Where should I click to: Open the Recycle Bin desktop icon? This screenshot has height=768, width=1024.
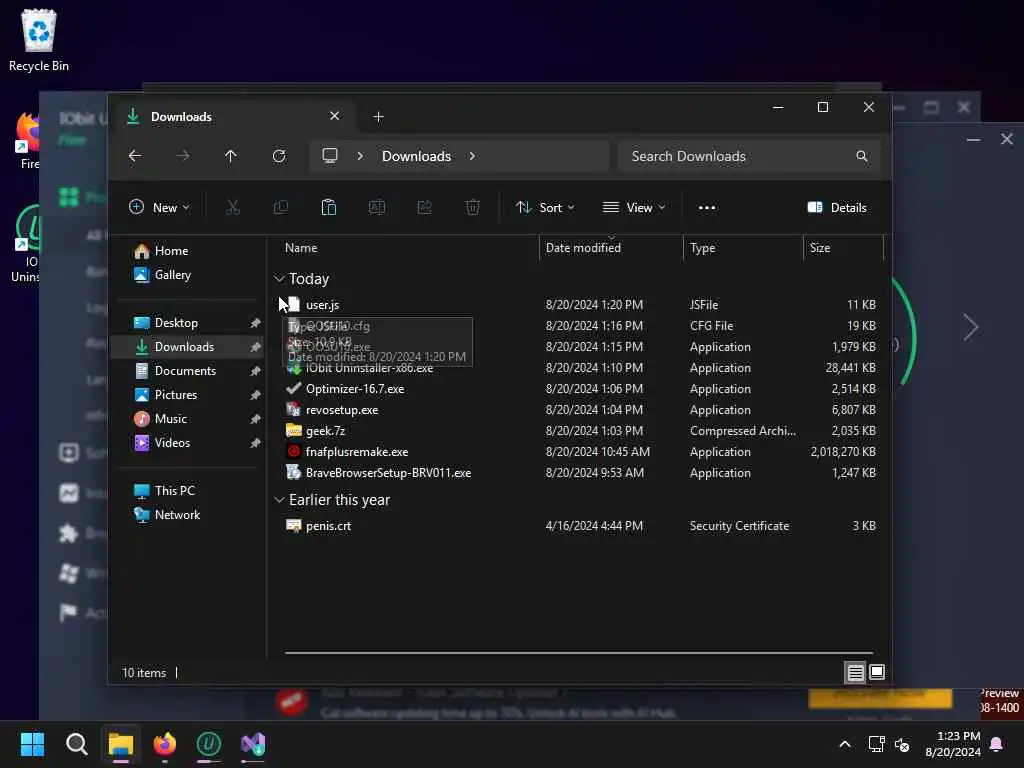coord(39,39)
